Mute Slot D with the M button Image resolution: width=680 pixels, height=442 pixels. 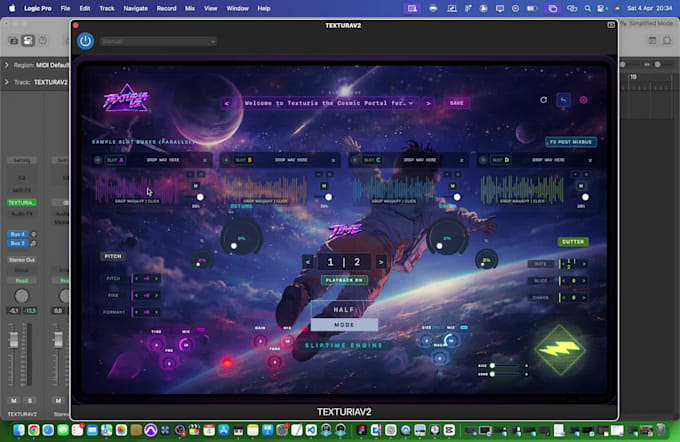(581, 186)
